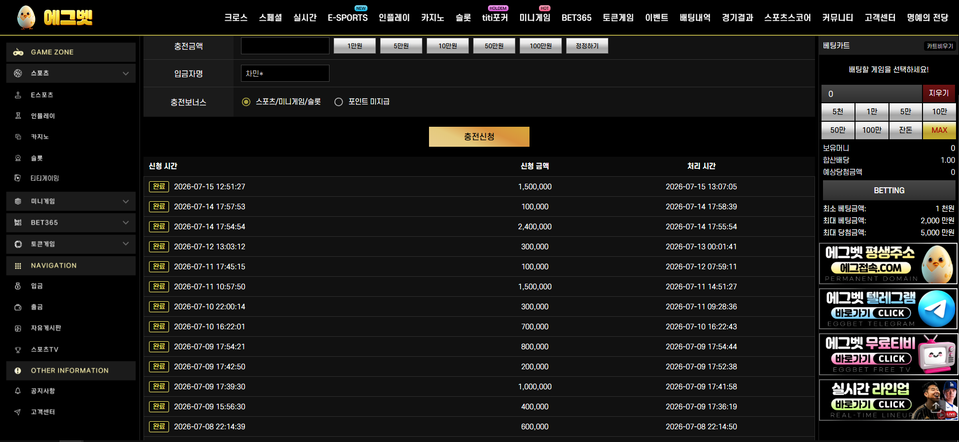Select 포인트 미지급 radio option
Screen dimensions: 959x442
(x=338, y=102)
